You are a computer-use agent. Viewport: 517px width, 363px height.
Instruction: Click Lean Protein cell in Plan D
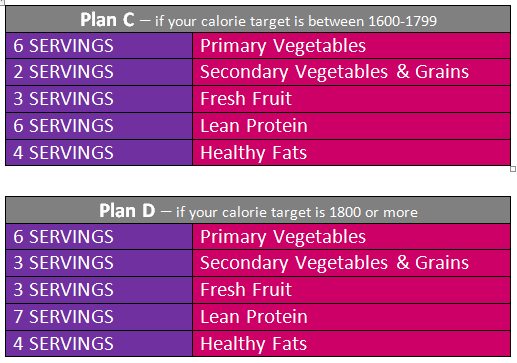pos(351,317)
